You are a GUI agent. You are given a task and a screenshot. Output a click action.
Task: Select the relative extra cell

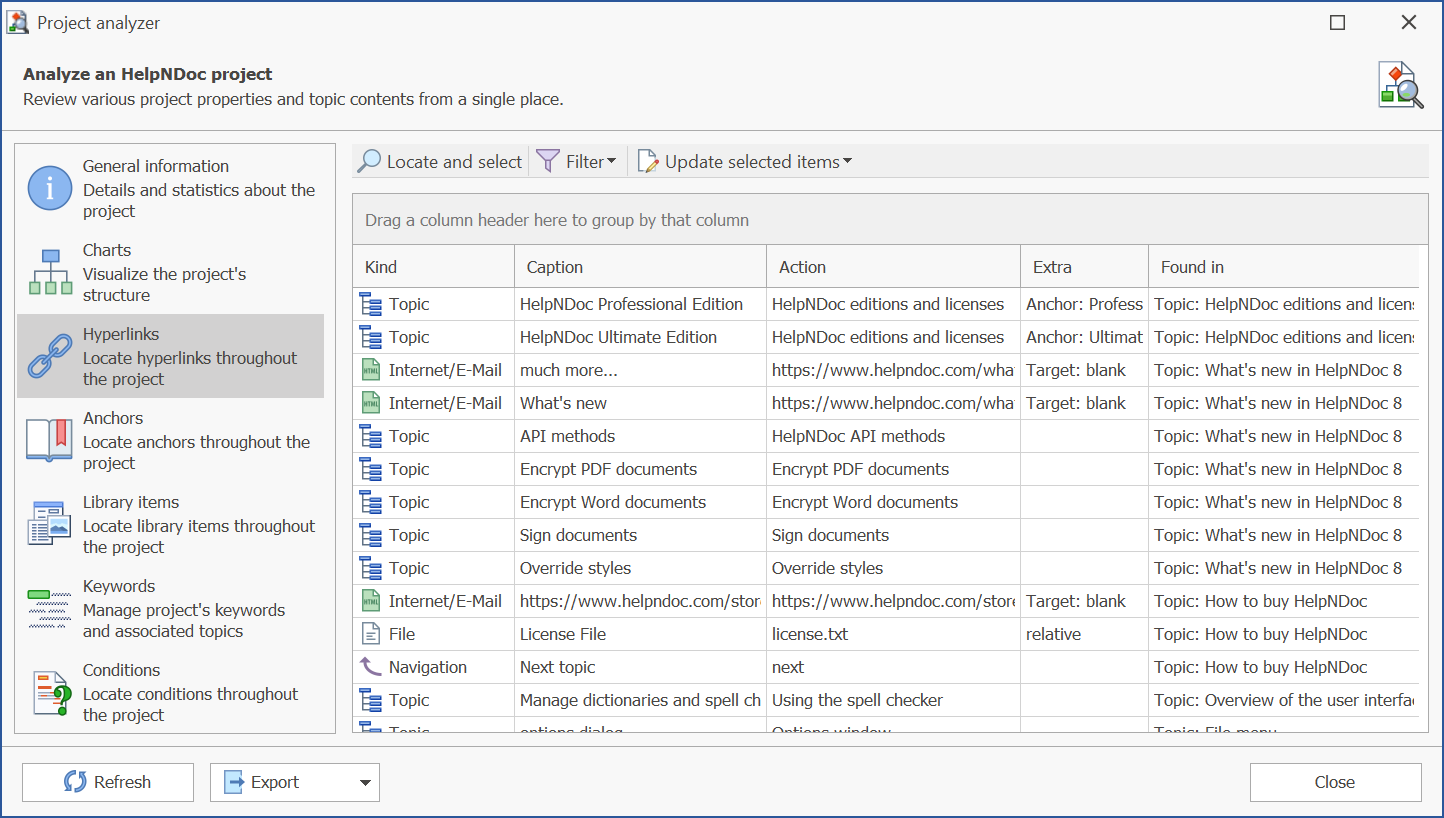point(1084,634)
